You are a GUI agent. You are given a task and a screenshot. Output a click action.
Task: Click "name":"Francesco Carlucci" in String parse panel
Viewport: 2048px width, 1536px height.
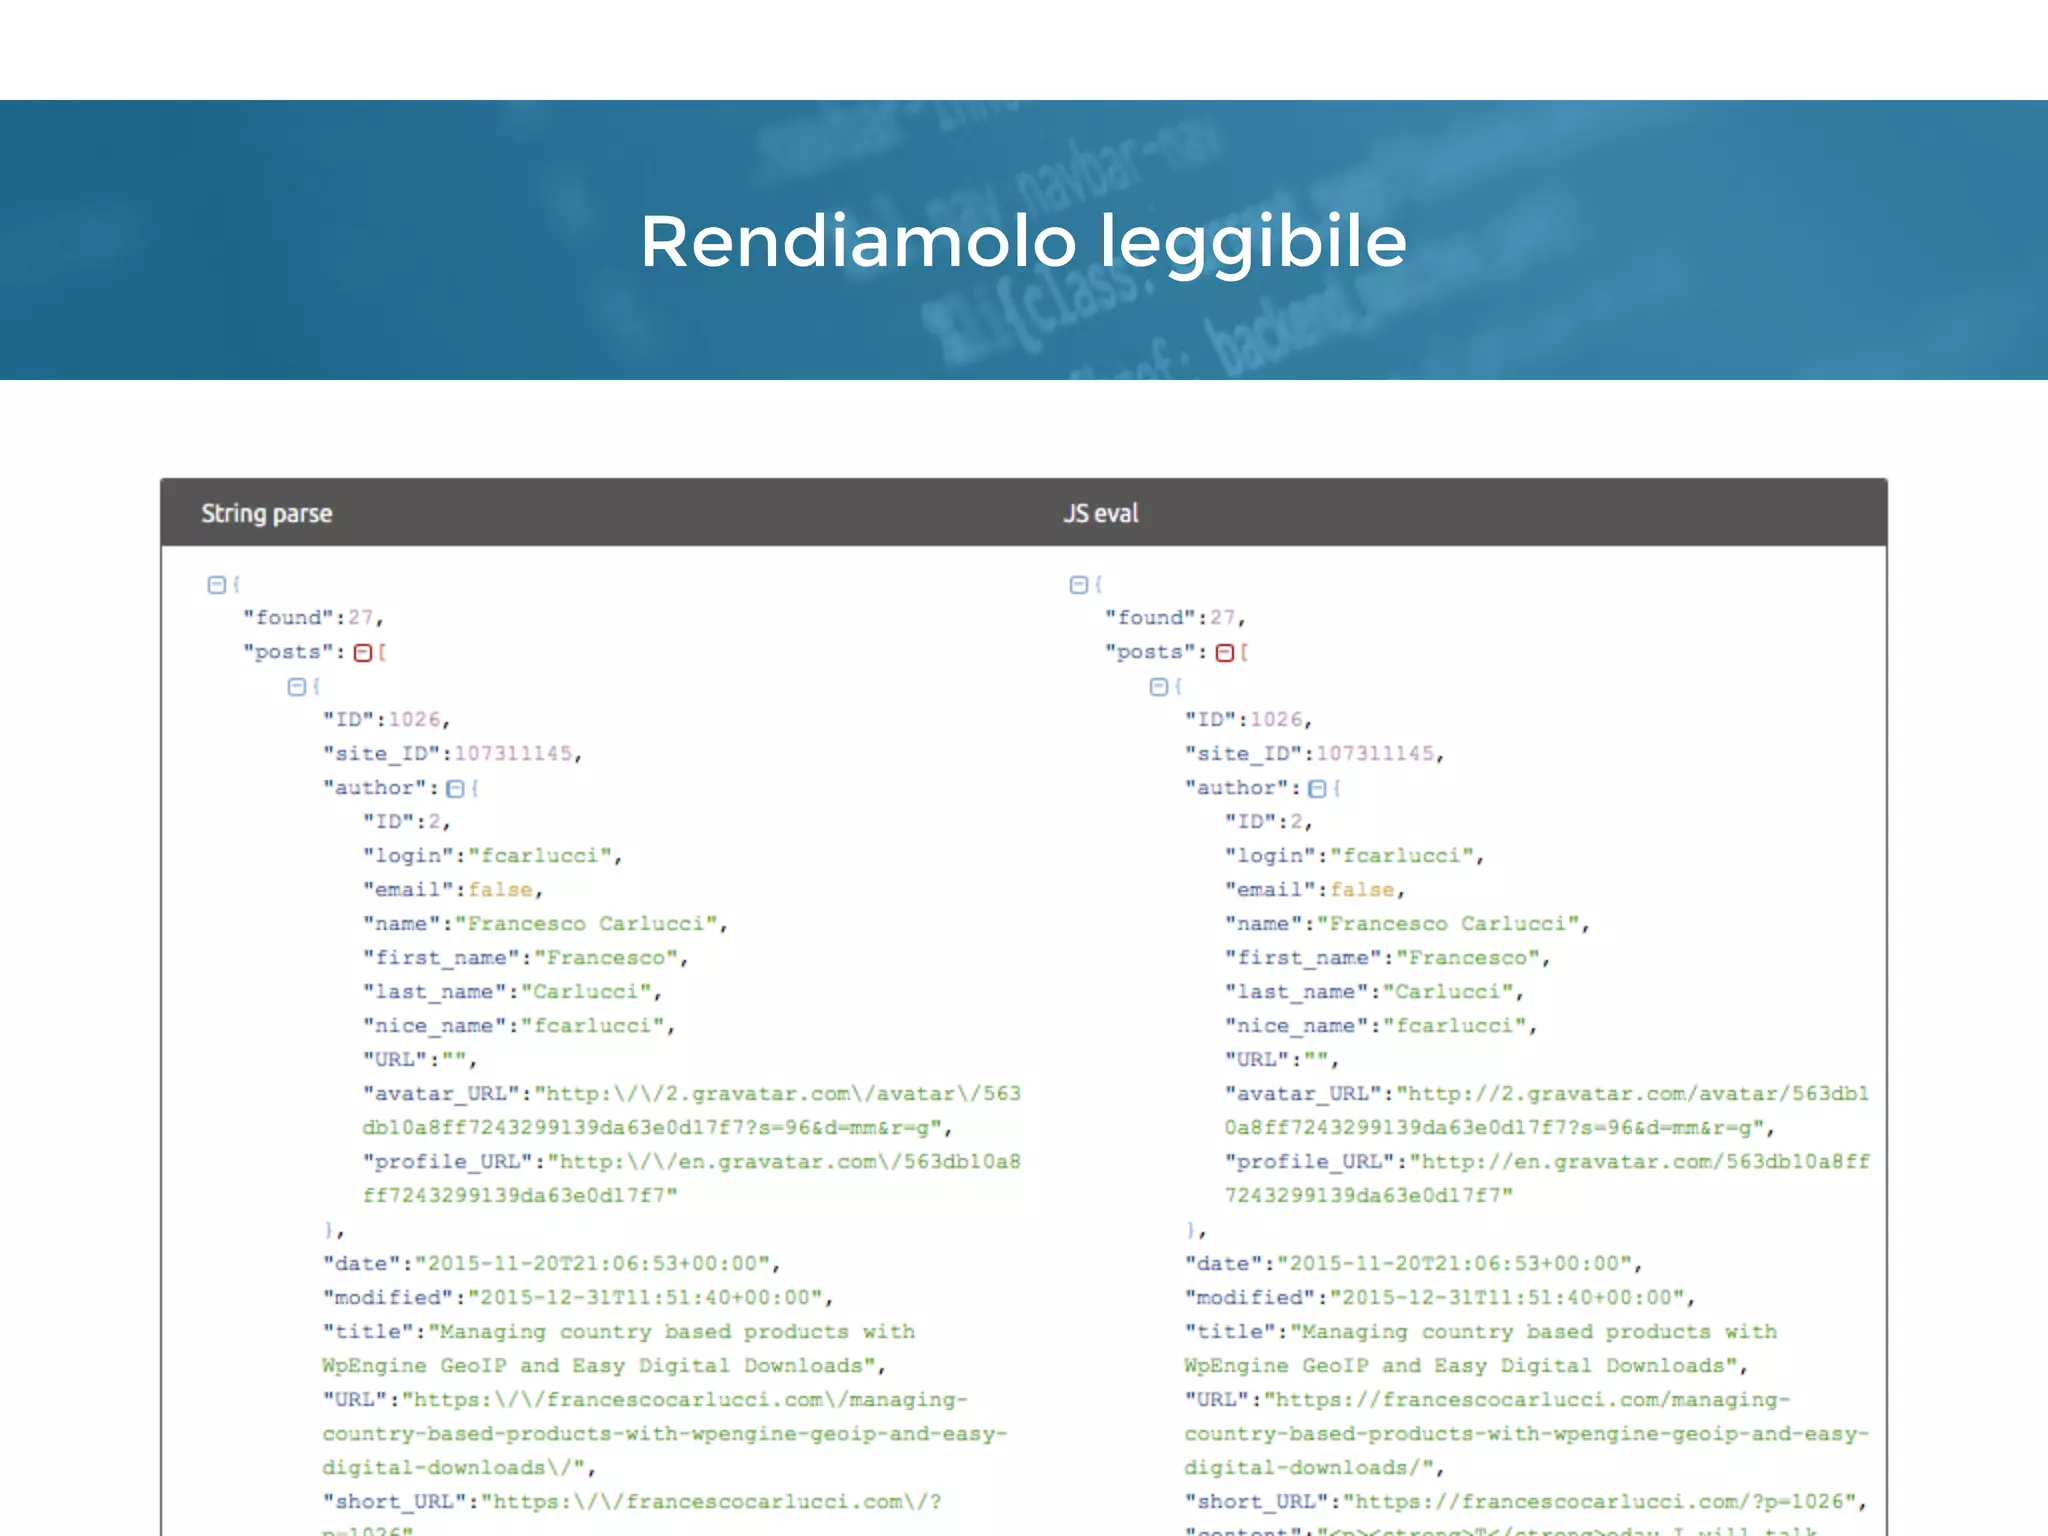[x=546, y=924]
